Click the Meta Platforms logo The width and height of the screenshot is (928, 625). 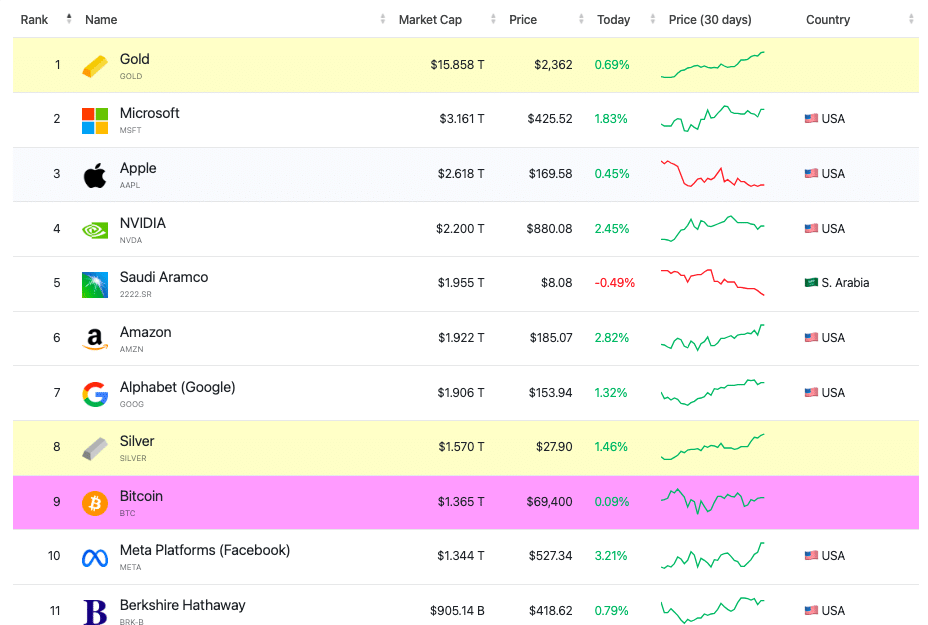click(x=95, y=558)
